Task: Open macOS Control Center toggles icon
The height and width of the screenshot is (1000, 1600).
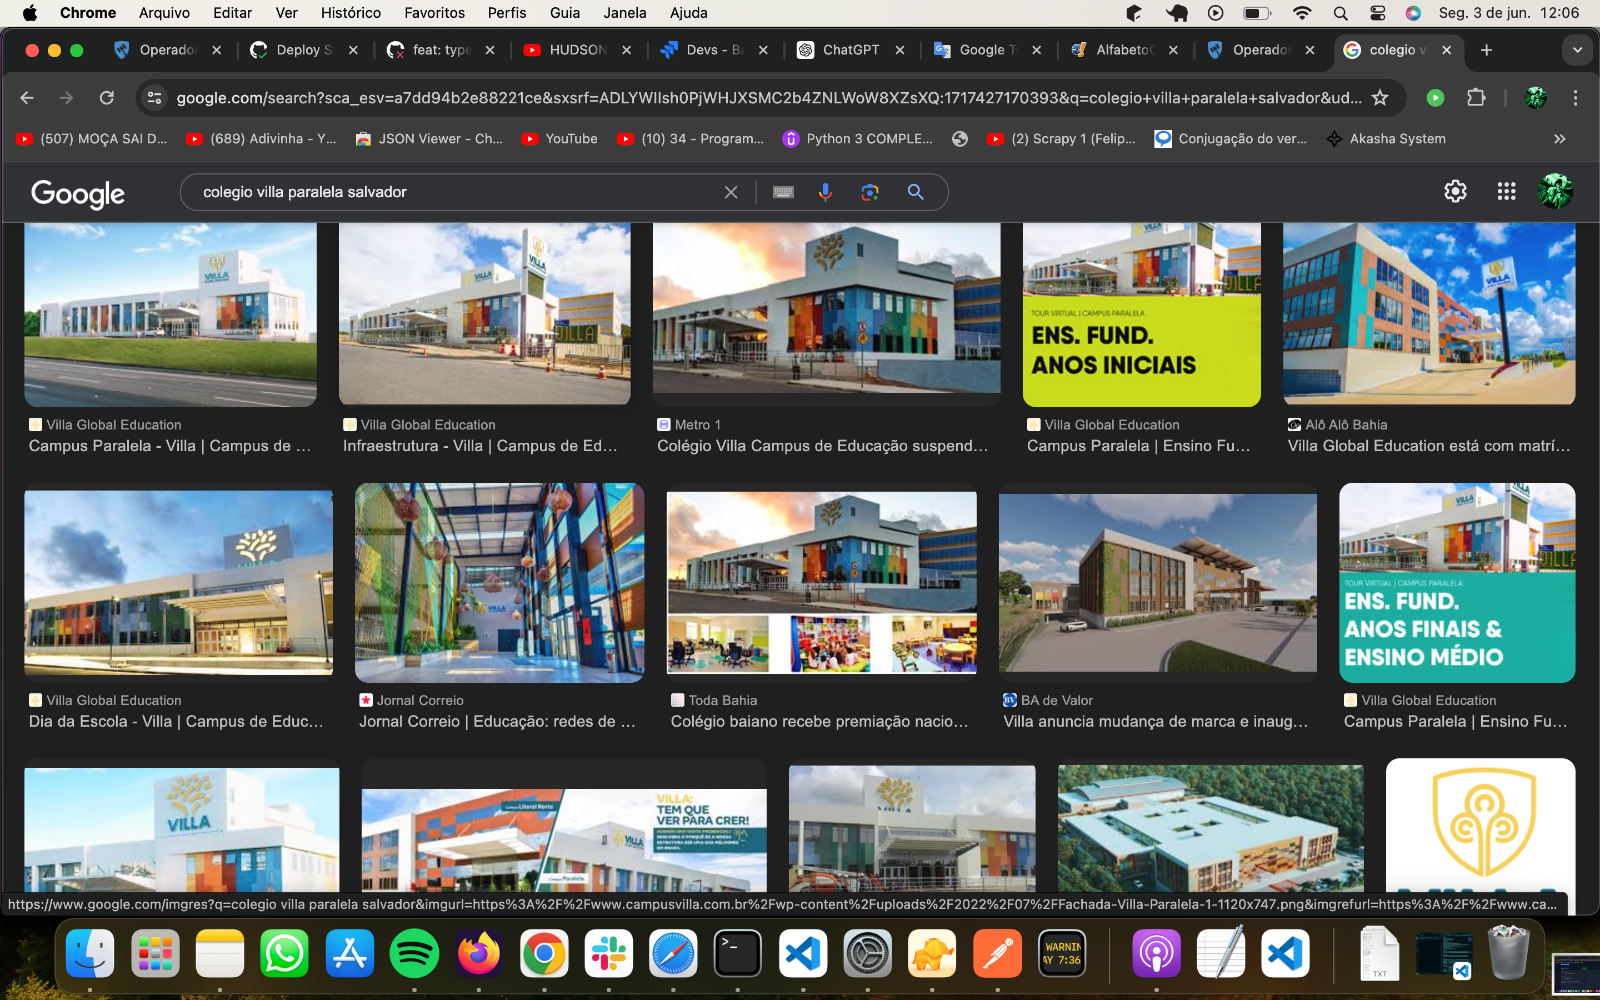Action: [x=1377, y=13]
